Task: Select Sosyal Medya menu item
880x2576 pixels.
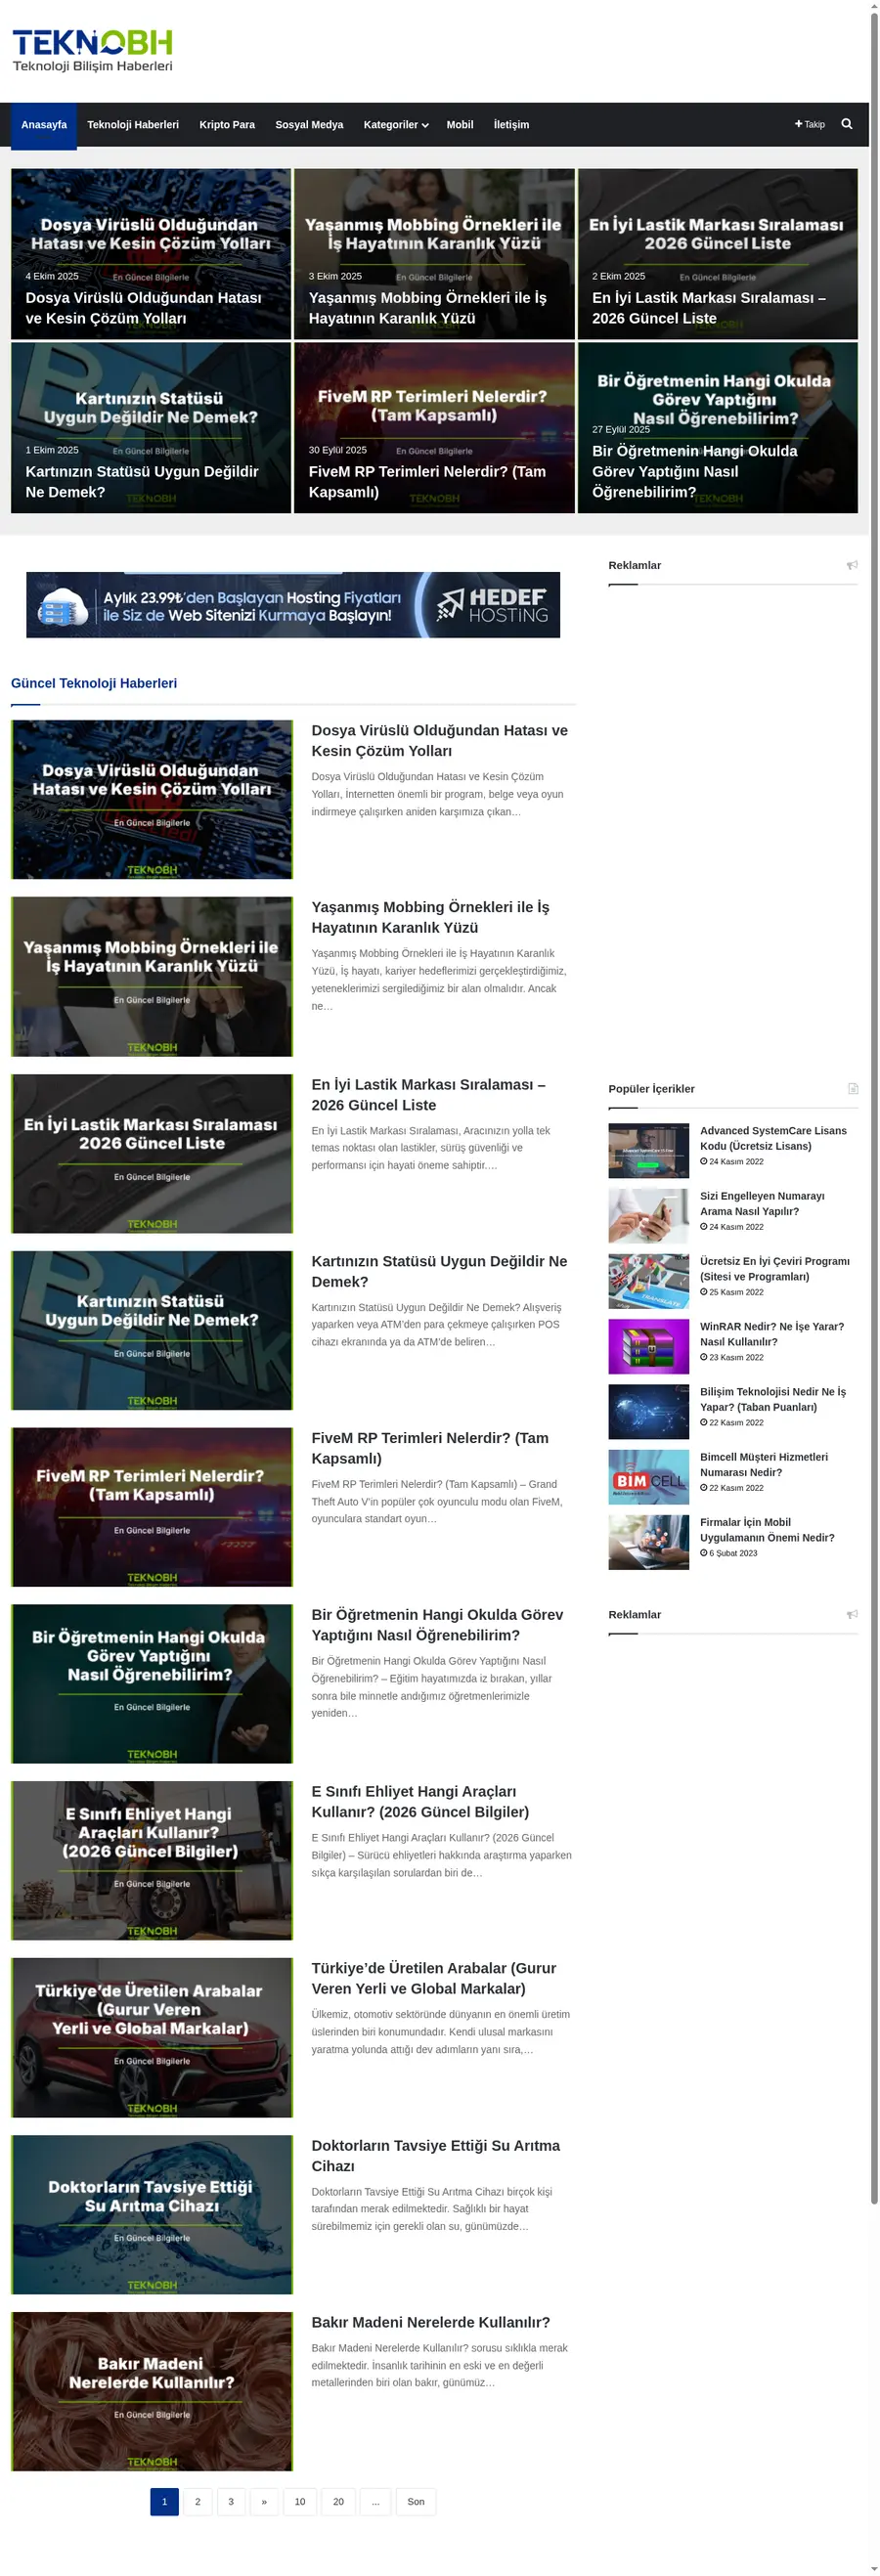Action: [x=309, y=125]
